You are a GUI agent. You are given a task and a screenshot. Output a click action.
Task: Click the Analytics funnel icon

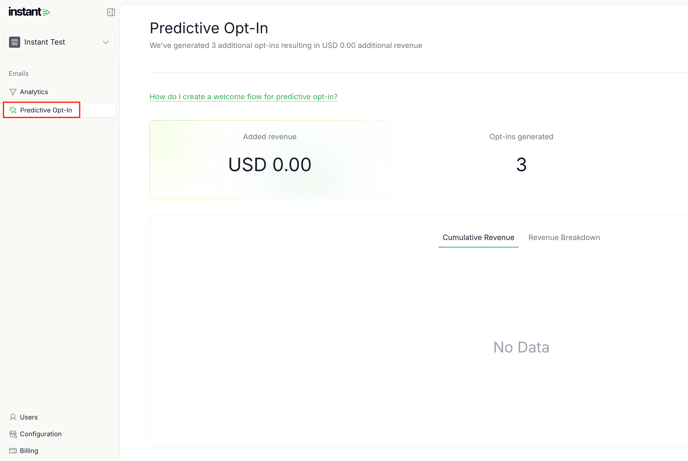tap(13, 92)
